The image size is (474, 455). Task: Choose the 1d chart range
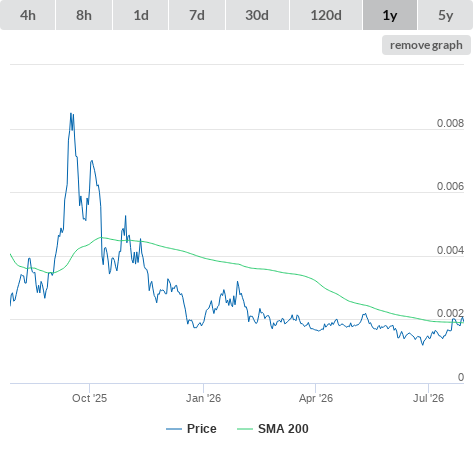click(141, 15)
